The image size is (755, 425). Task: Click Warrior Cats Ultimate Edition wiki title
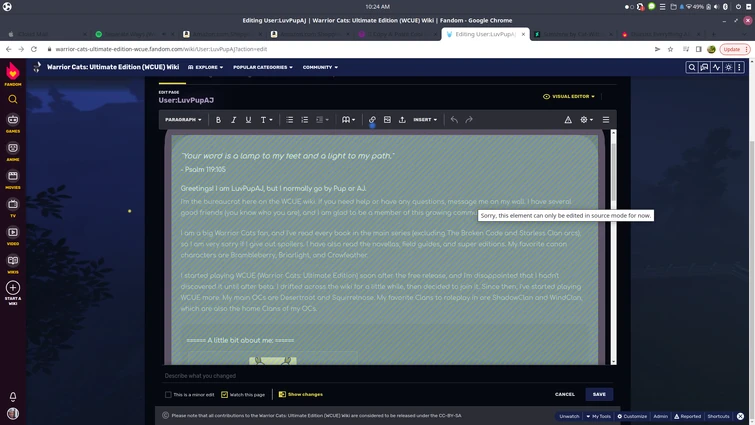[113, 67]
